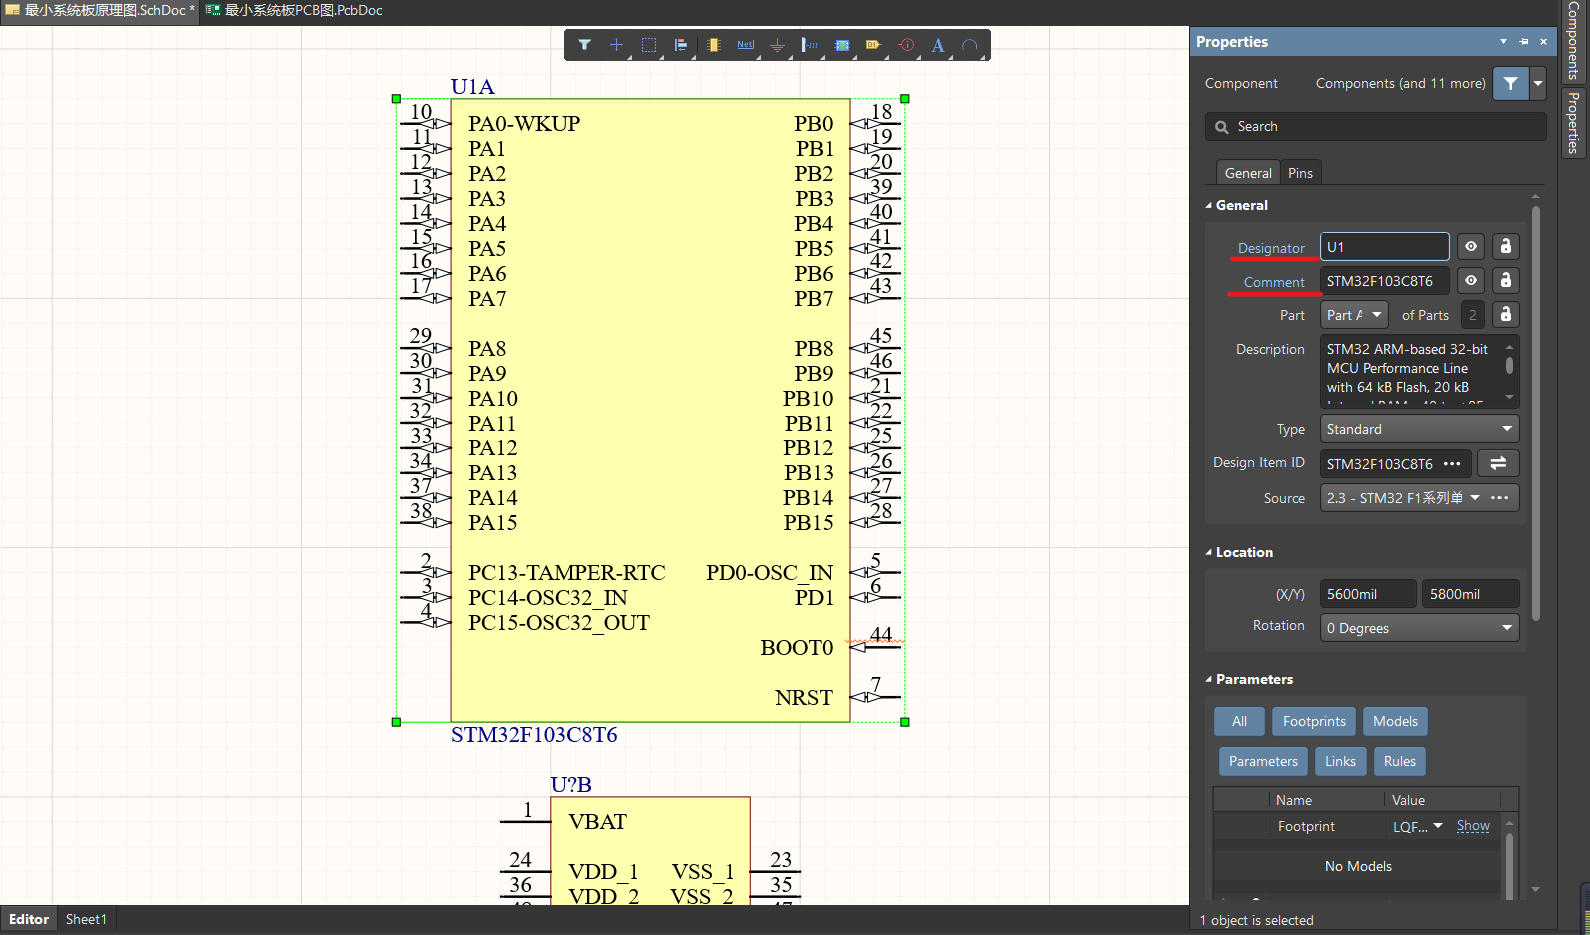The image size is (1590, 935).
Task: Collapse the Location section
Action: (1209, 552)
